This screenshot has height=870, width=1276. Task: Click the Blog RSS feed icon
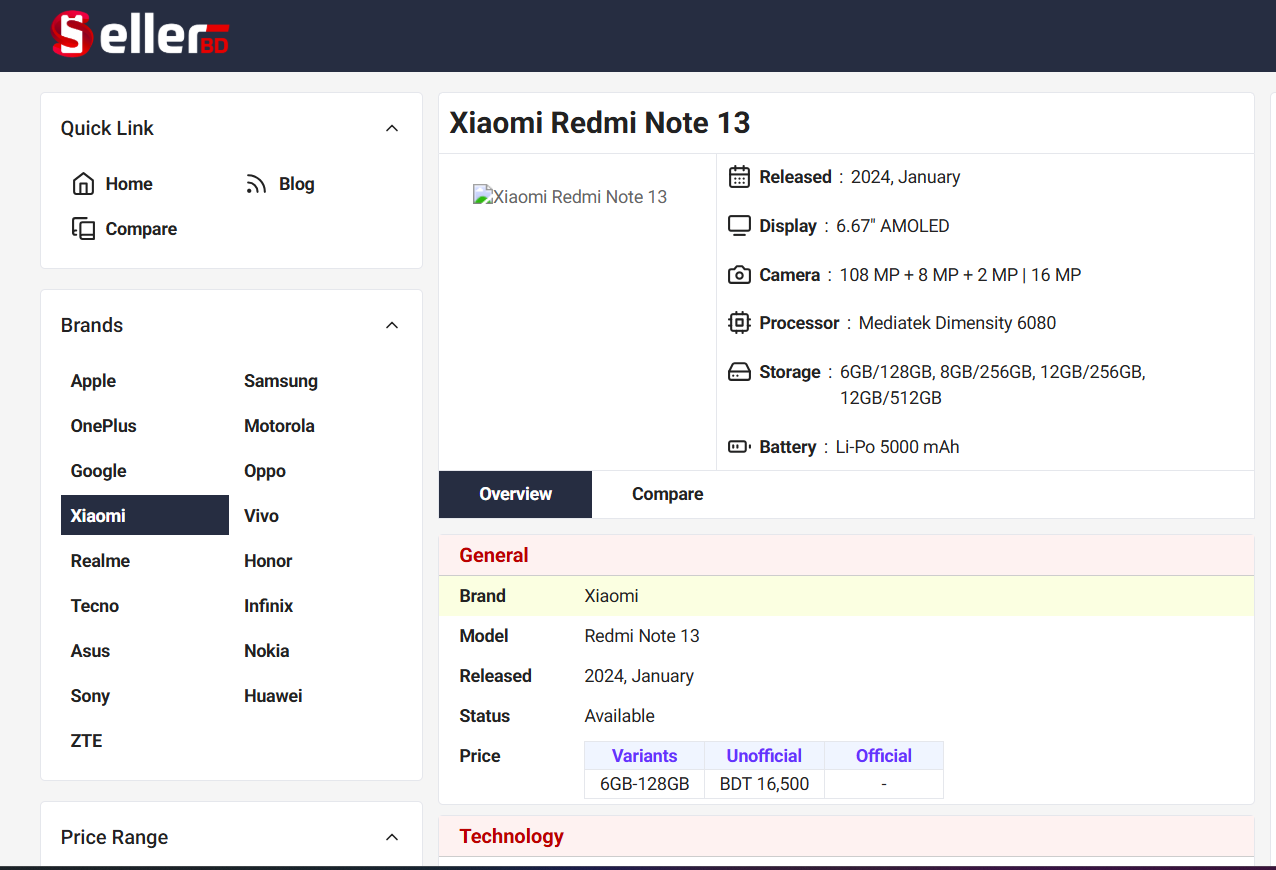tap(257, 184)
